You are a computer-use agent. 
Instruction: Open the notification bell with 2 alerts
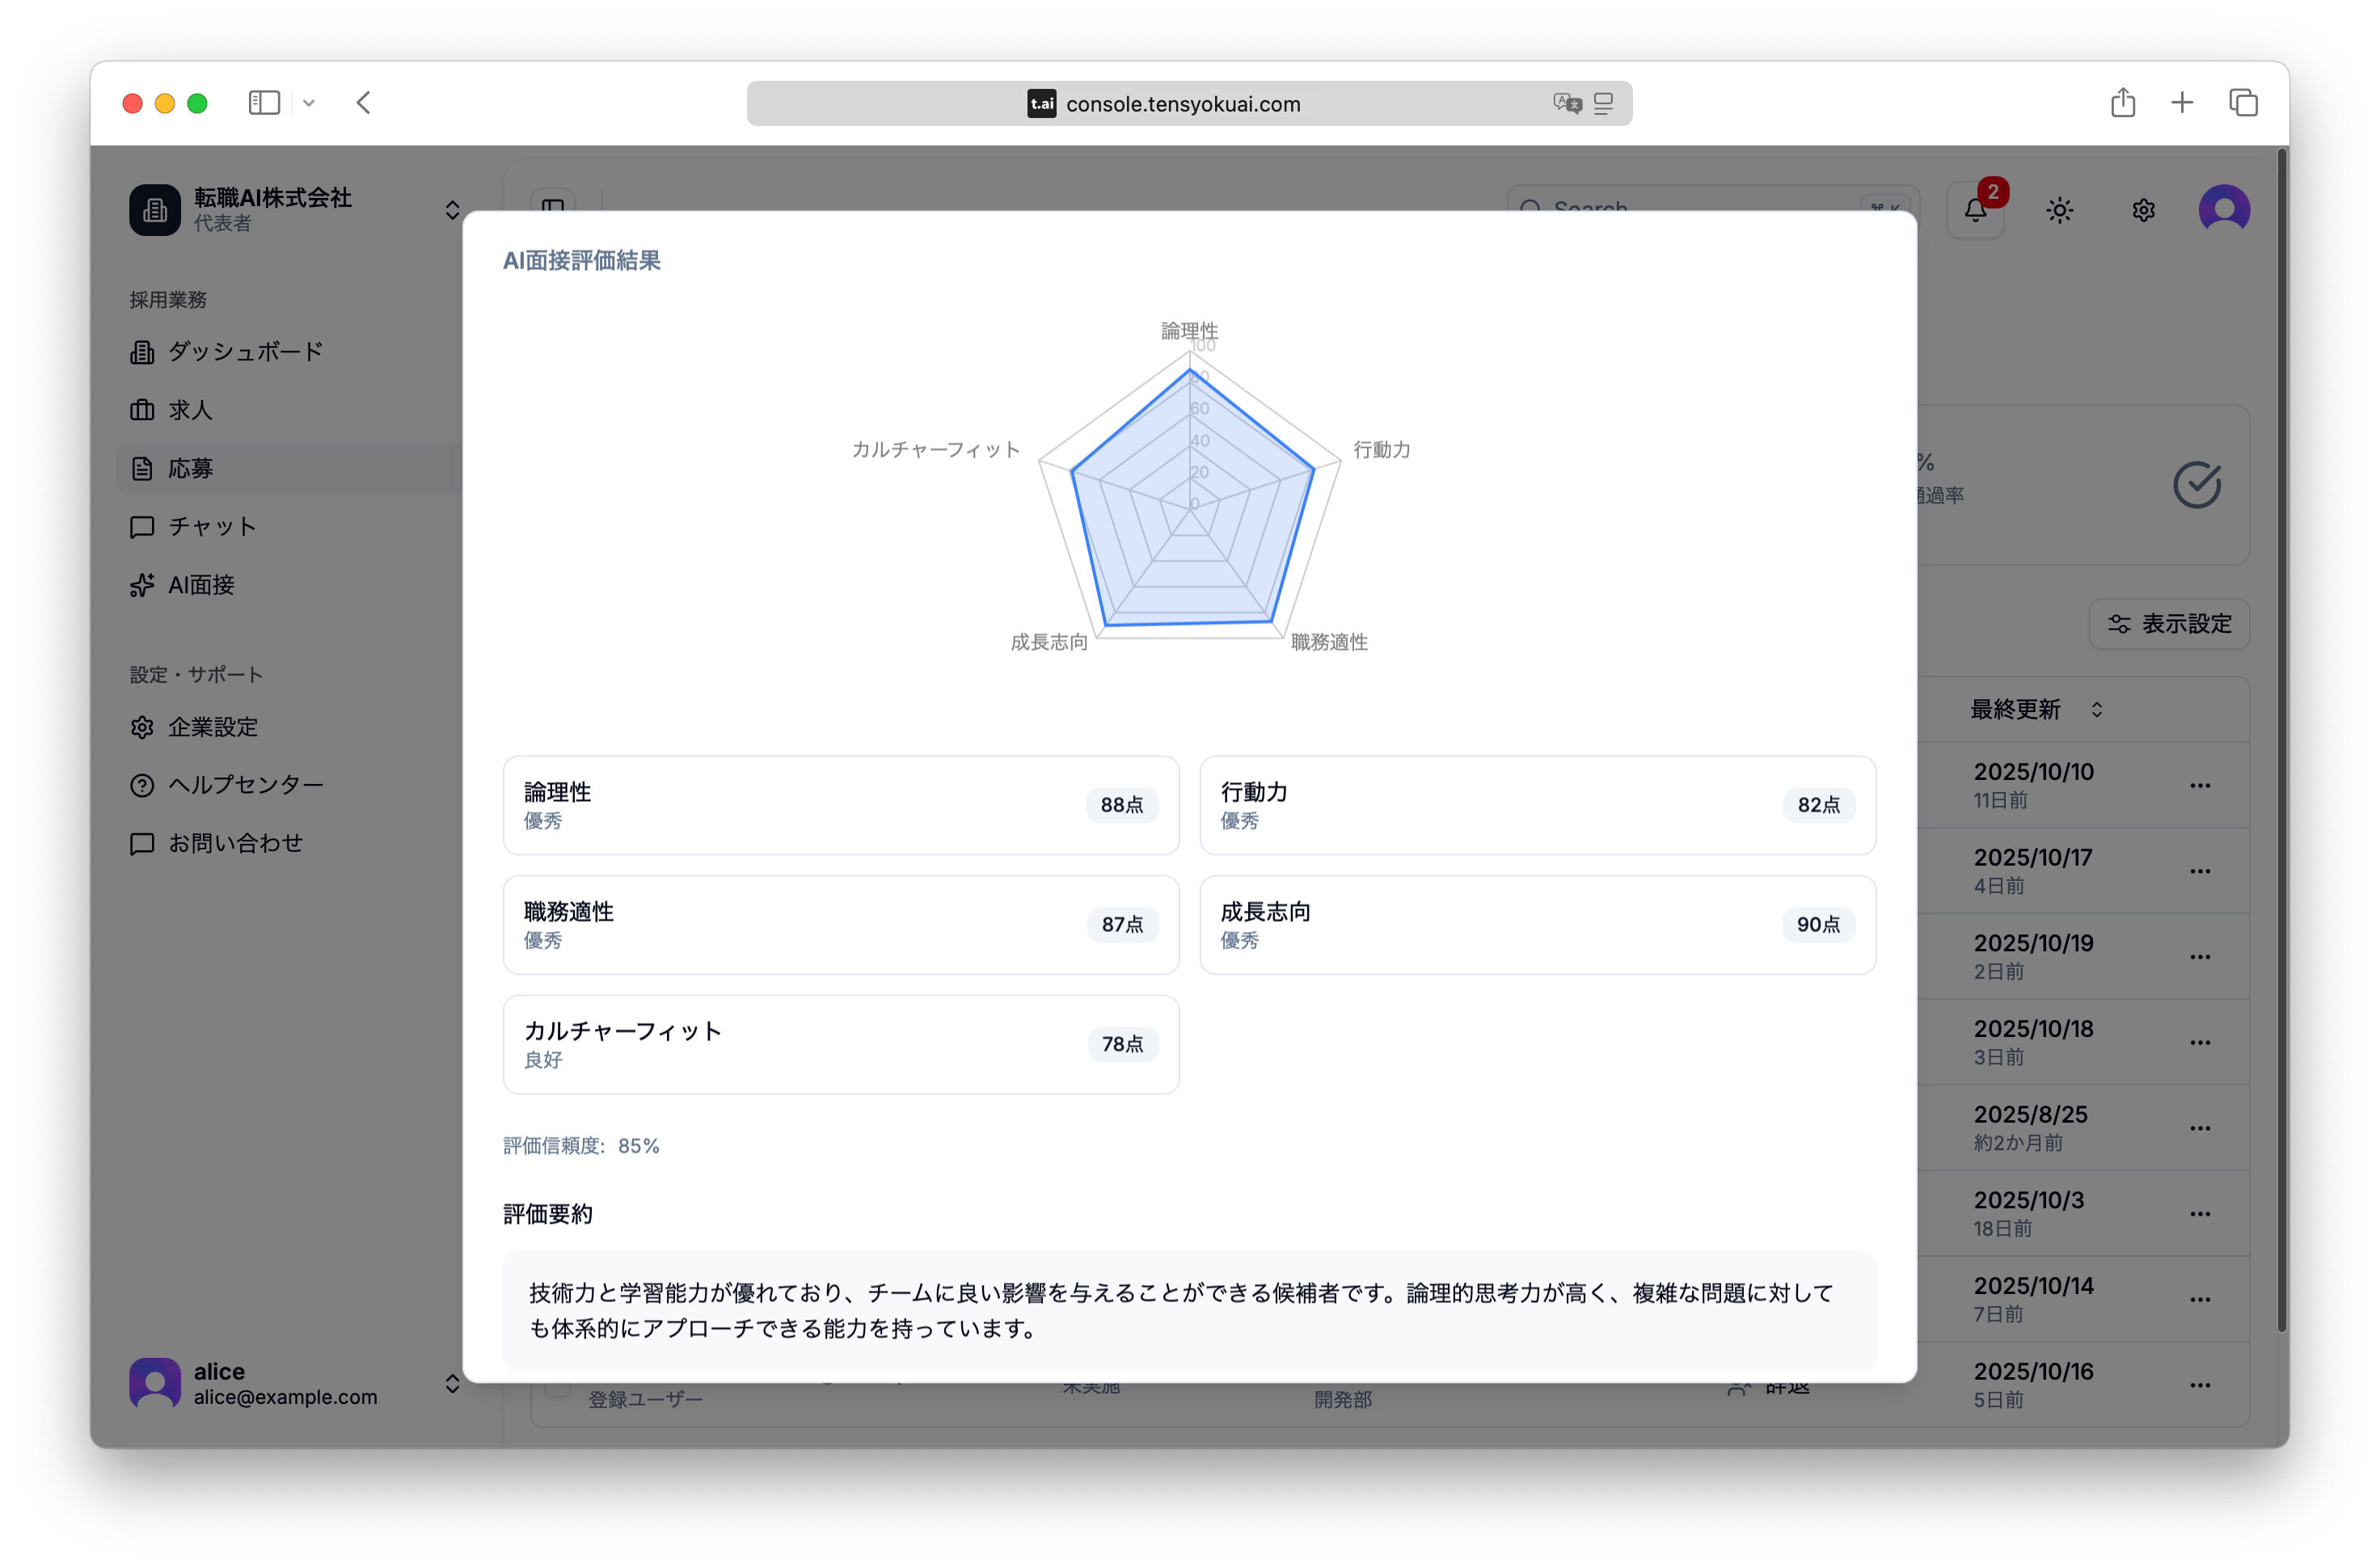coord(1975,209)
